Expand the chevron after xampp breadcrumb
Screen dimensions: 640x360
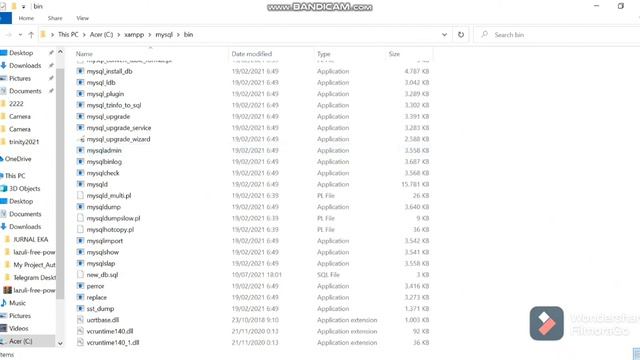pyautogui.click(x=150, y=35)
